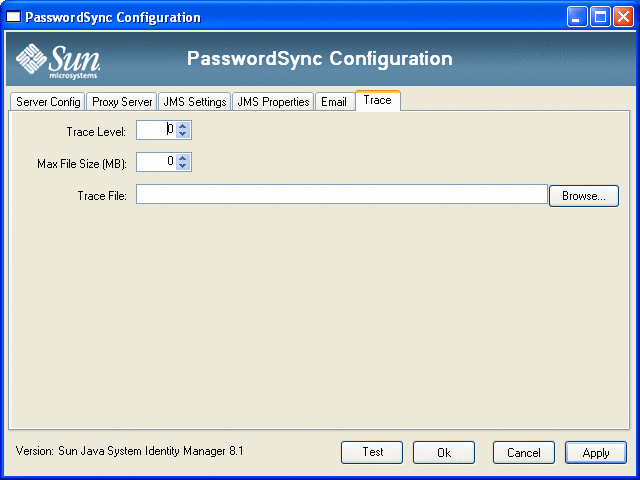Click the 'Max File Size (MB):' label
Image resolution: width=640 pixels, height=480 pixels.
82,164
